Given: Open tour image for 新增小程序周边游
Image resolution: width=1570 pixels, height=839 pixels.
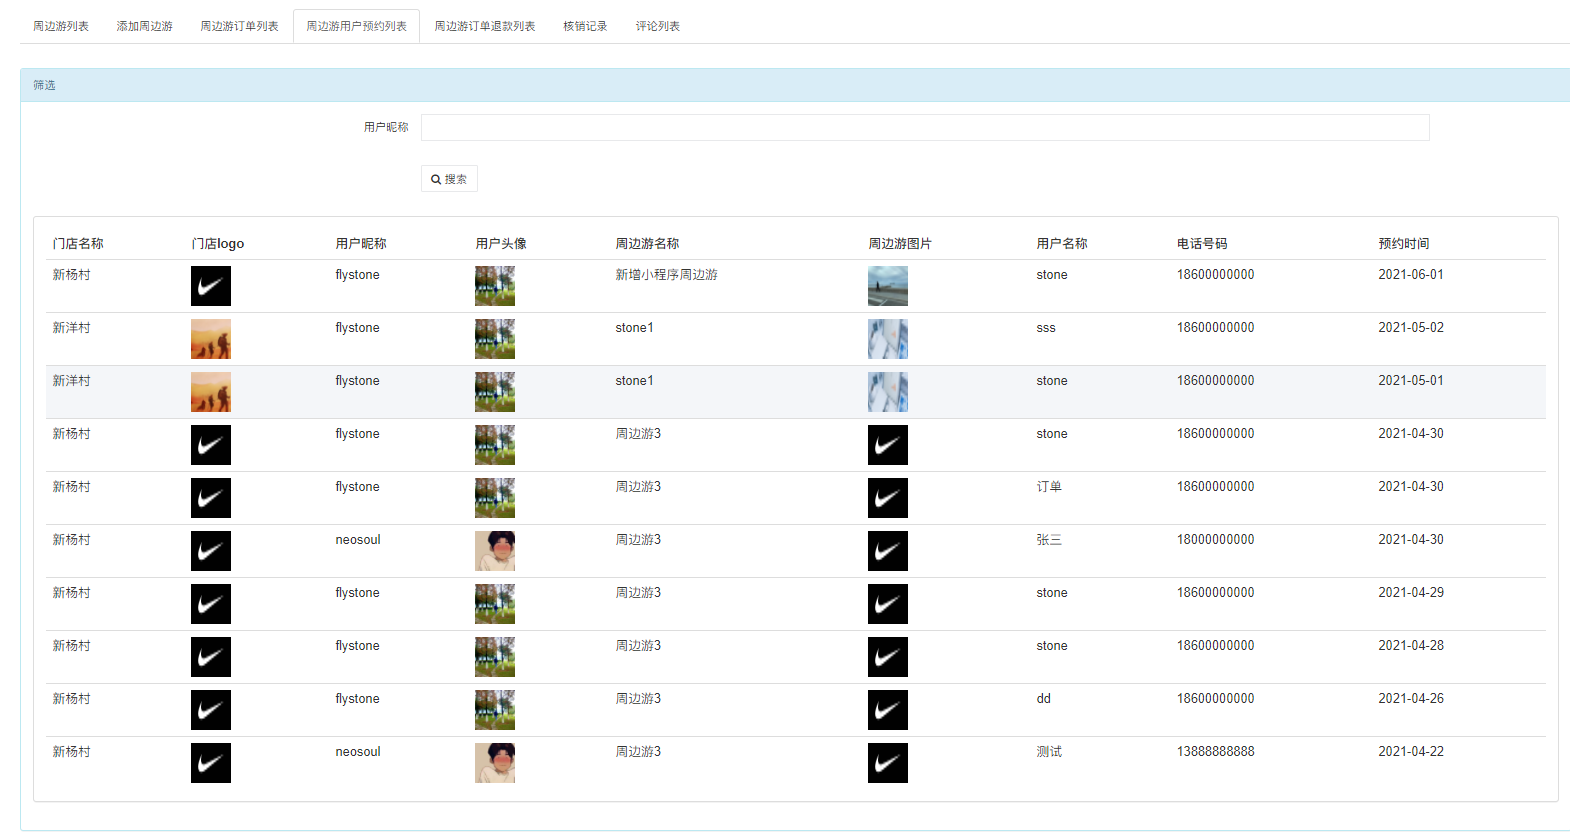Looking at the screenshot, I should (x=888, y=286).
